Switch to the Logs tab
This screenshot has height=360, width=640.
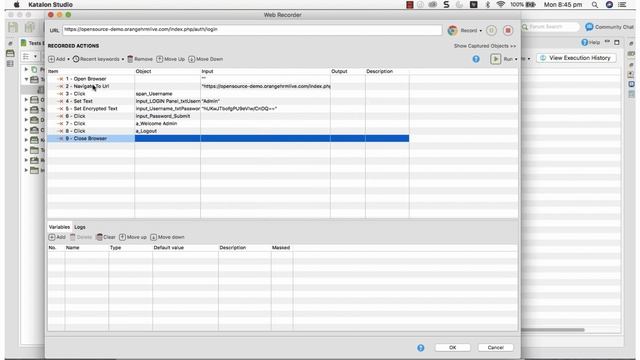(80, 227)
